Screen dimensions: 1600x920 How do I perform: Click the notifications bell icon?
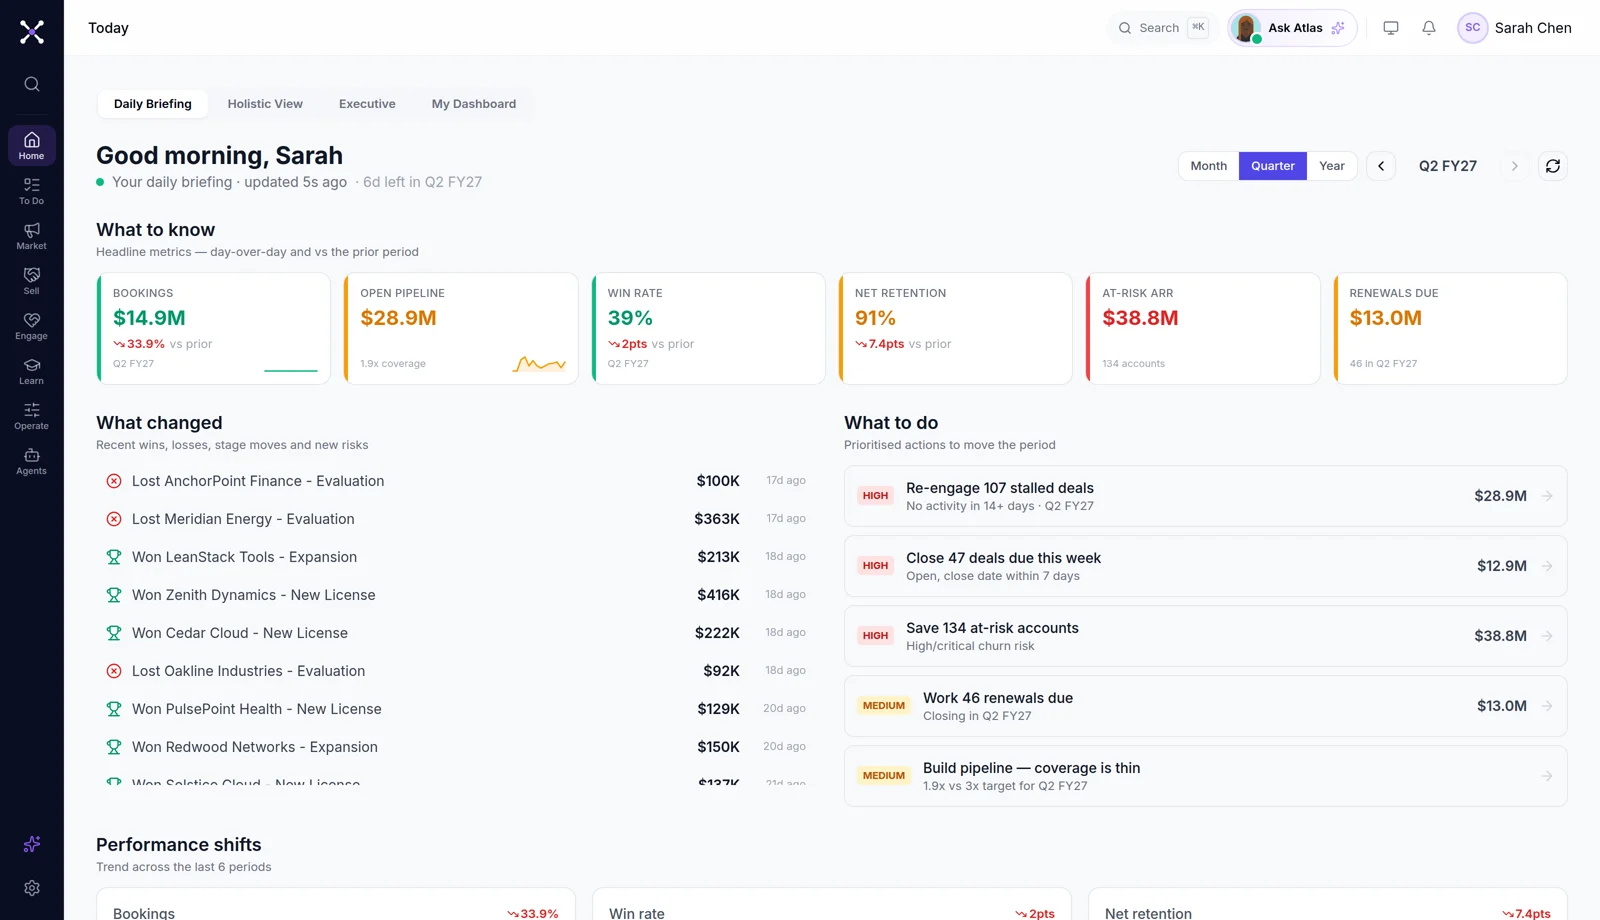[x=1429, y=28]
